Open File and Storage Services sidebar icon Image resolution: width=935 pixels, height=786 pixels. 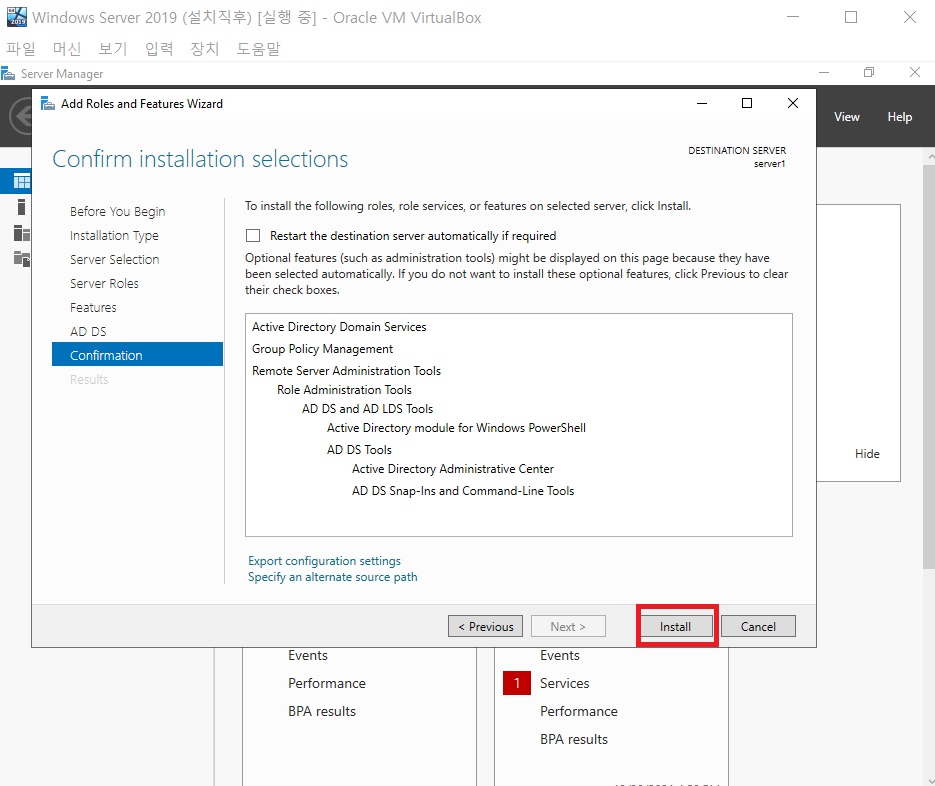pos(21,259)
